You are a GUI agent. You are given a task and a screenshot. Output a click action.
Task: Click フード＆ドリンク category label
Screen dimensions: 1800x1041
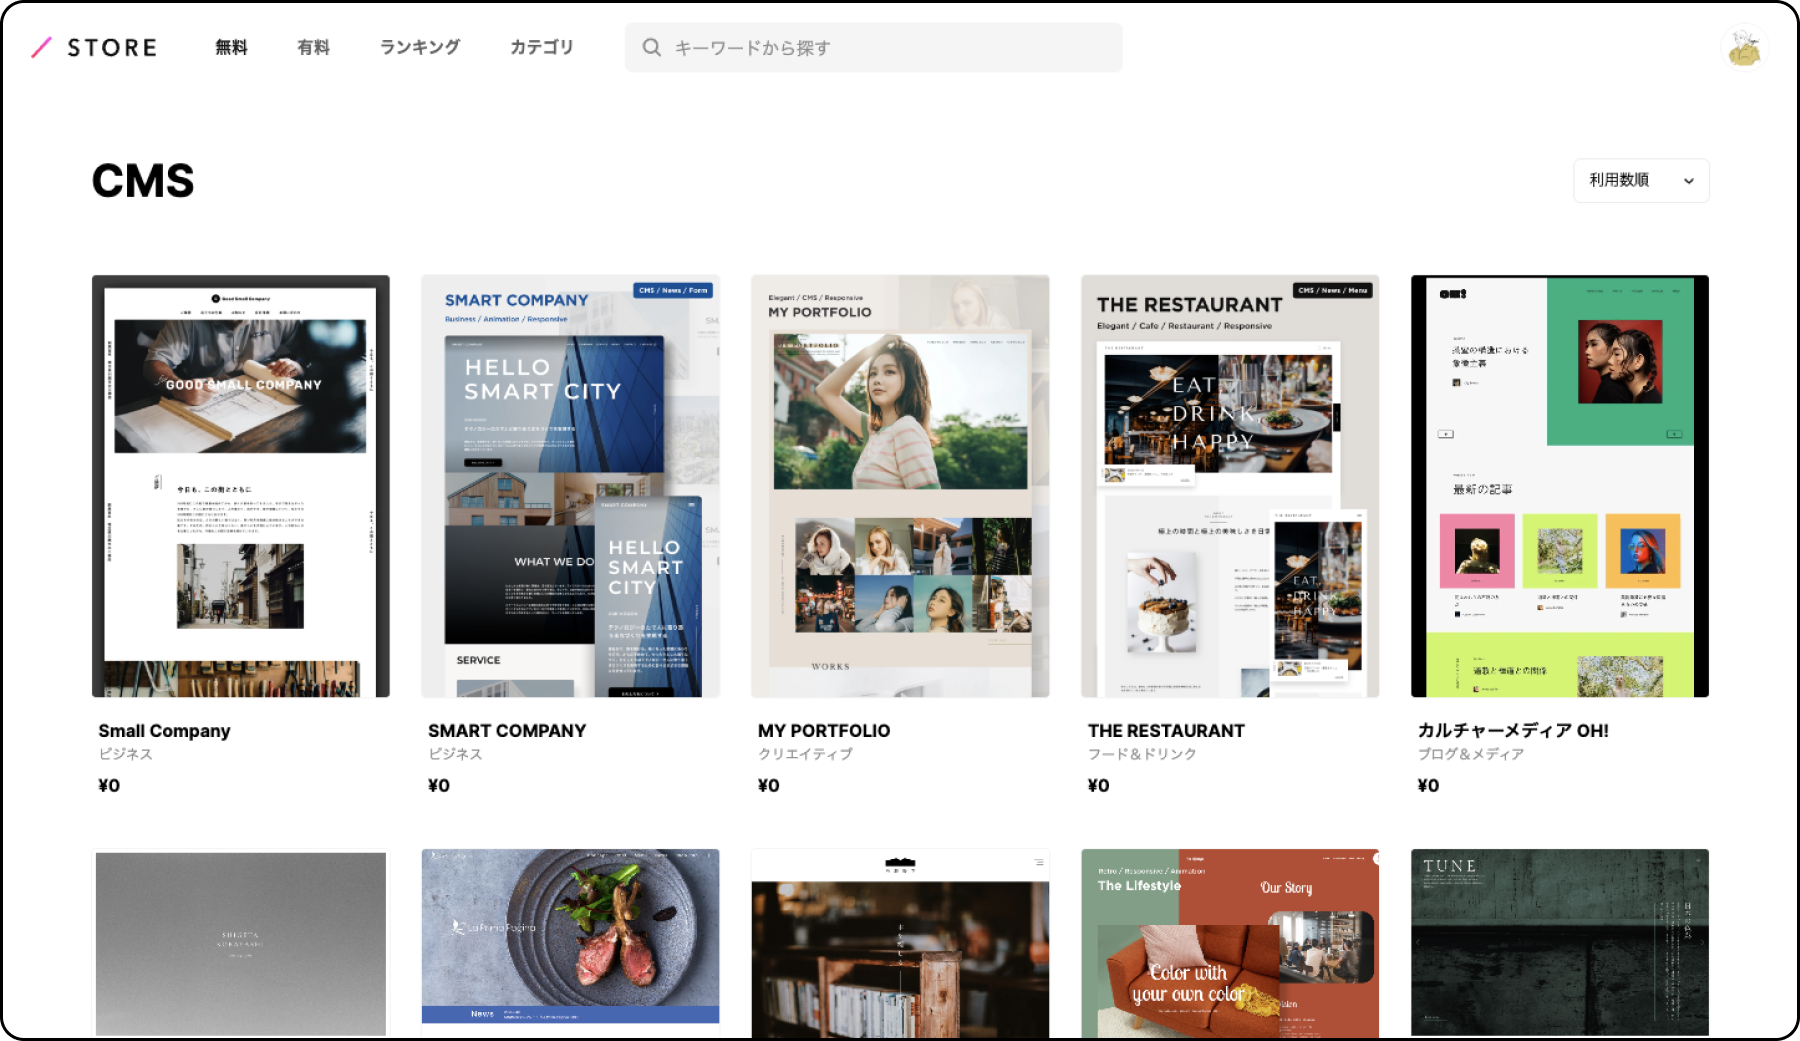[1142, 754]
